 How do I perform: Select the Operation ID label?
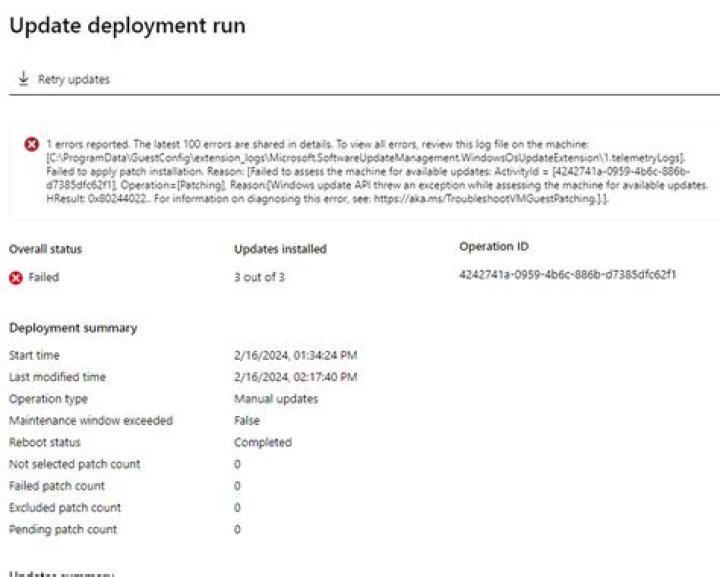coord(494,246)
